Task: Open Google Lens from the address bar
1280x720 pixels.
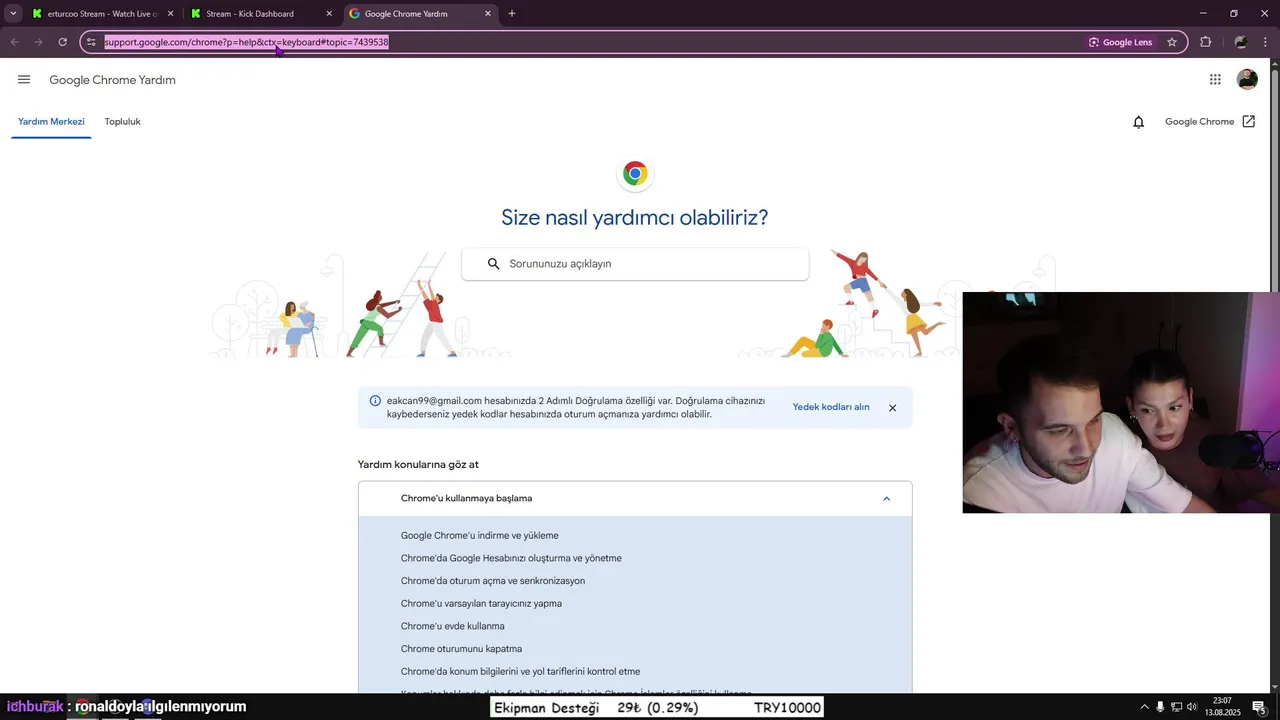Action: tap(1120, 42)
